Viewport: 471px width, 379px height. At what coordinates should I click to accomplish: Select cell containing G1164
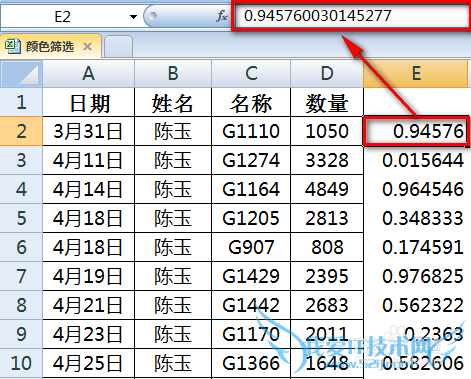click(251, 189)
